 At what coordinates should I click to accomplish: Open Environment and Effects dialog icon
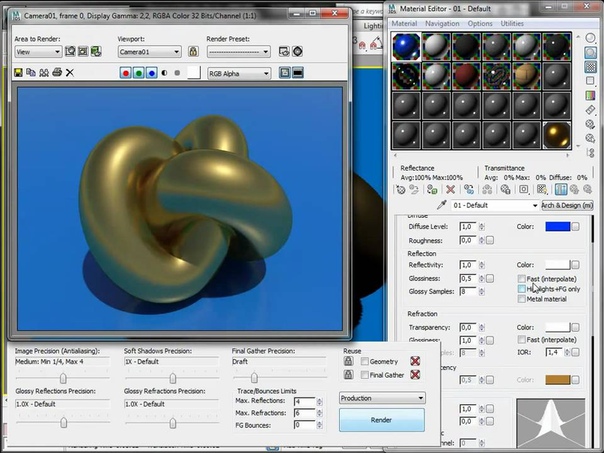point(297,52)
